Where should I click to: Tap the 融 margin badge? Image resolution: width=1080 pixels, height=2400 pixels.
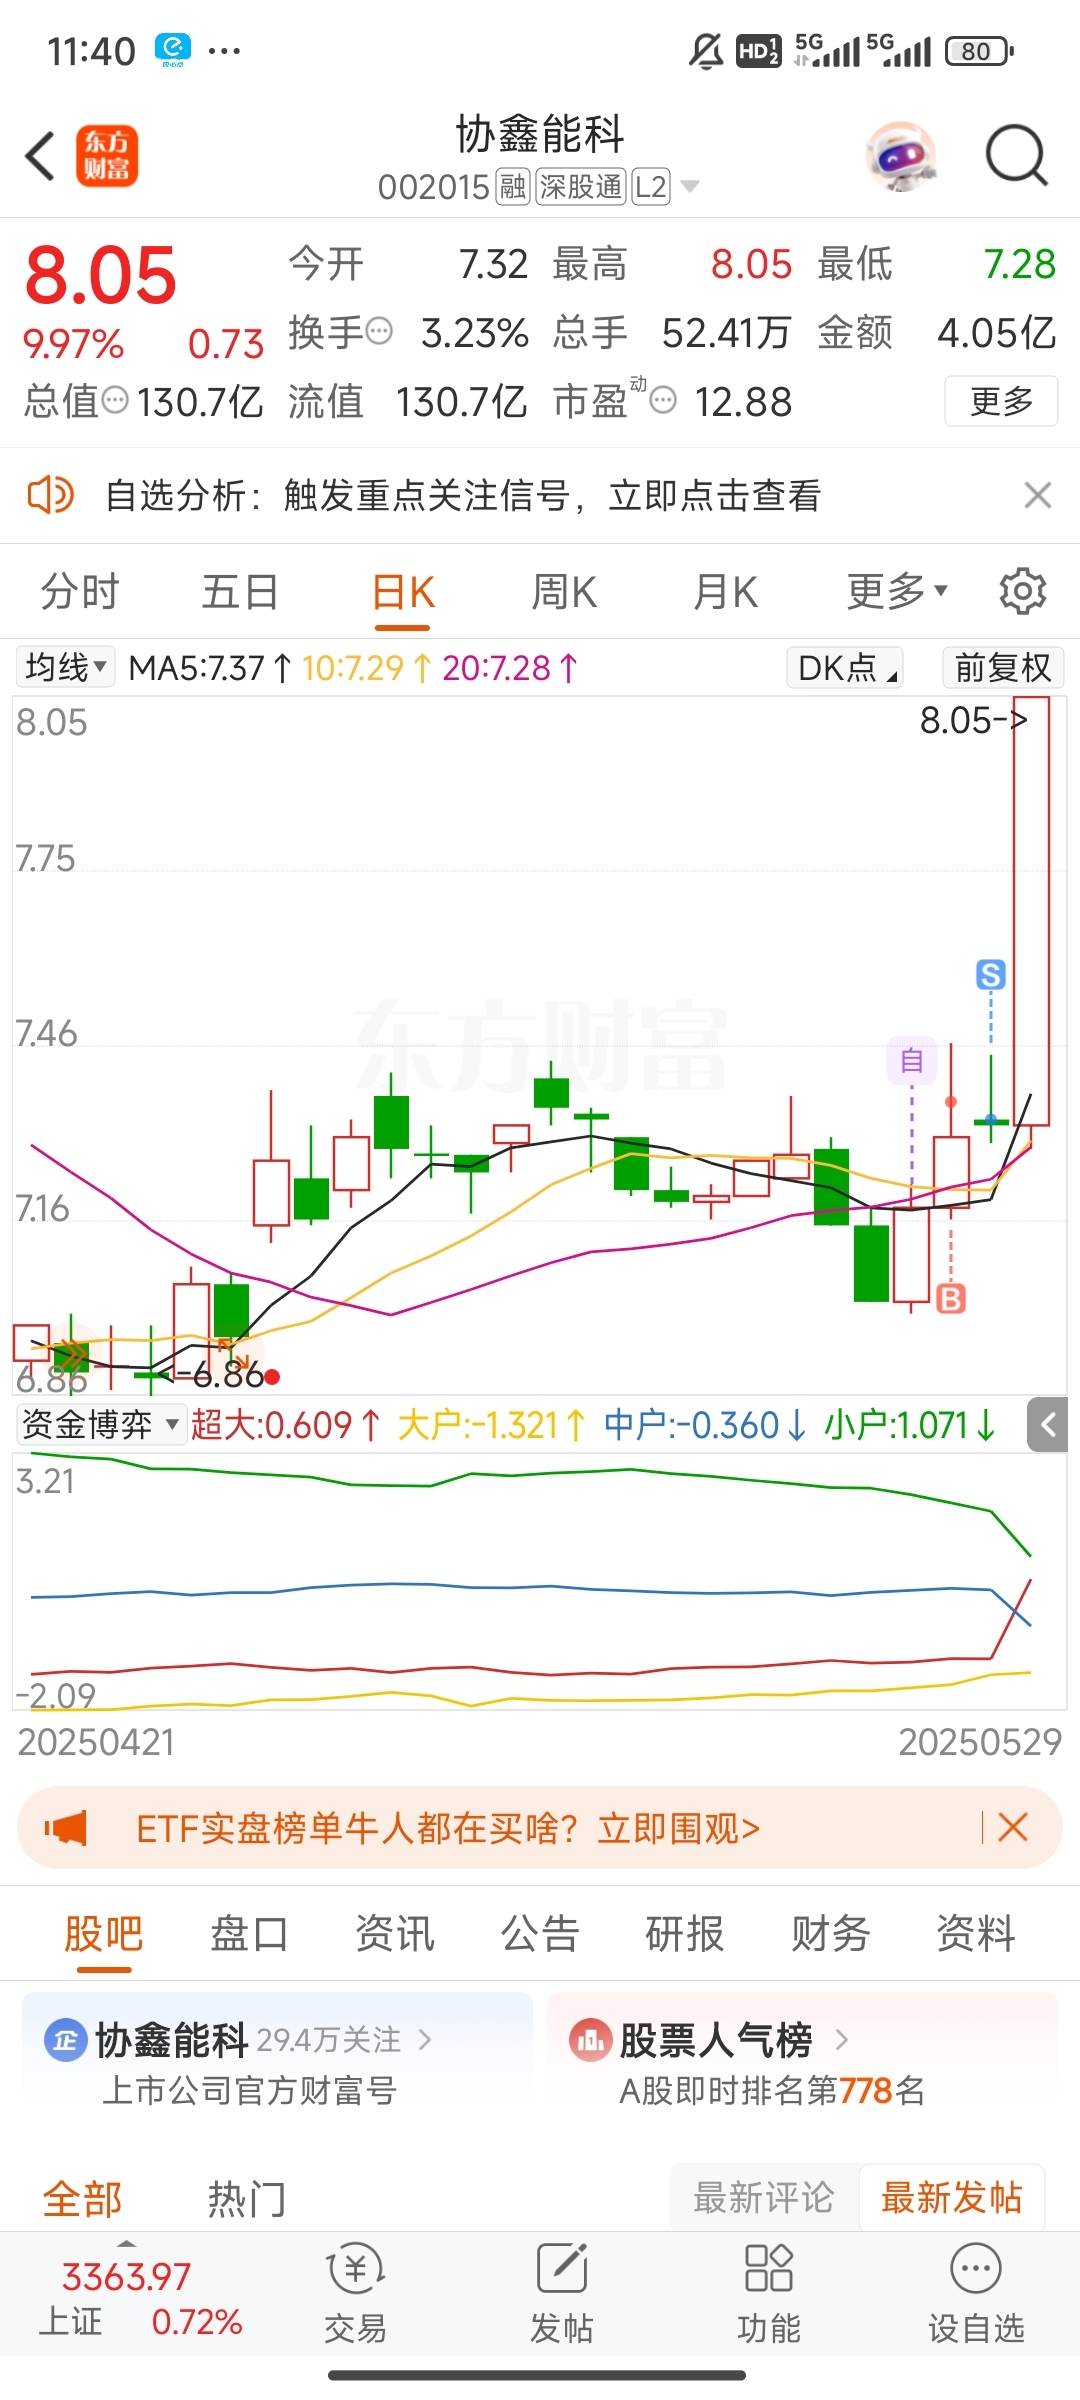point(513,187)
